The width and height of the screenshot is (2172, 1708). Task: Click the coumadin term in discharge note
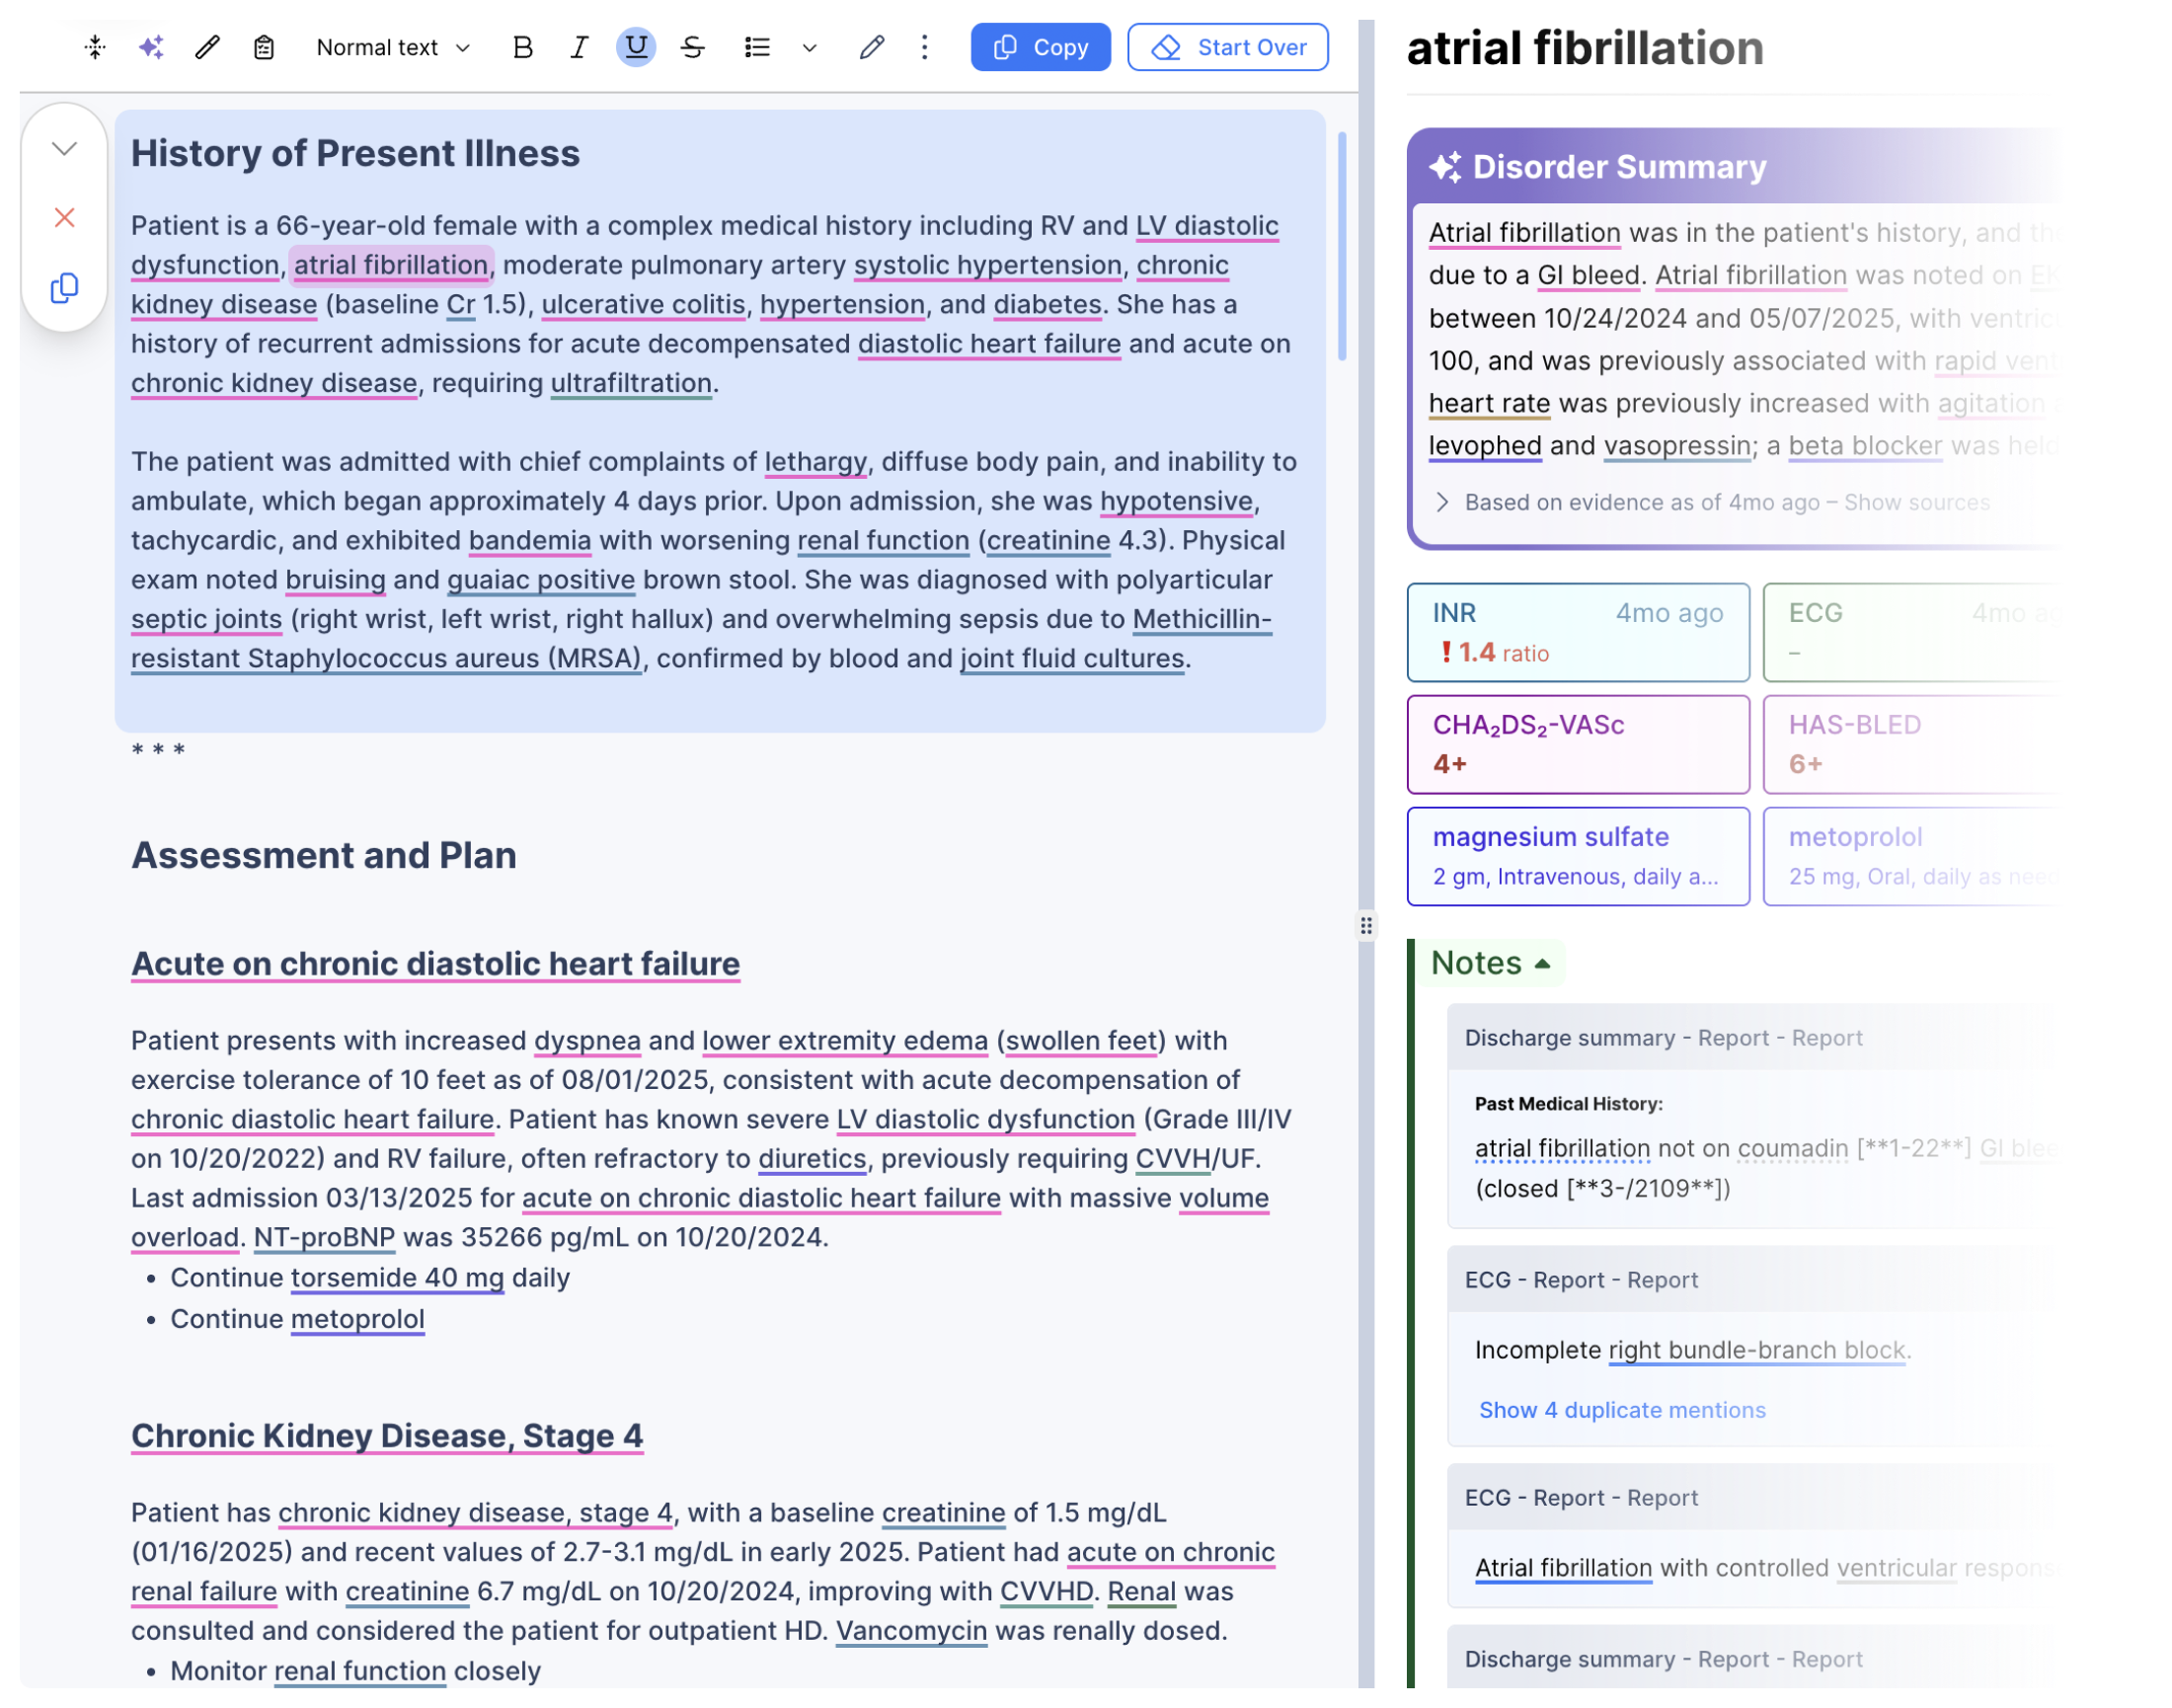1793,1149
